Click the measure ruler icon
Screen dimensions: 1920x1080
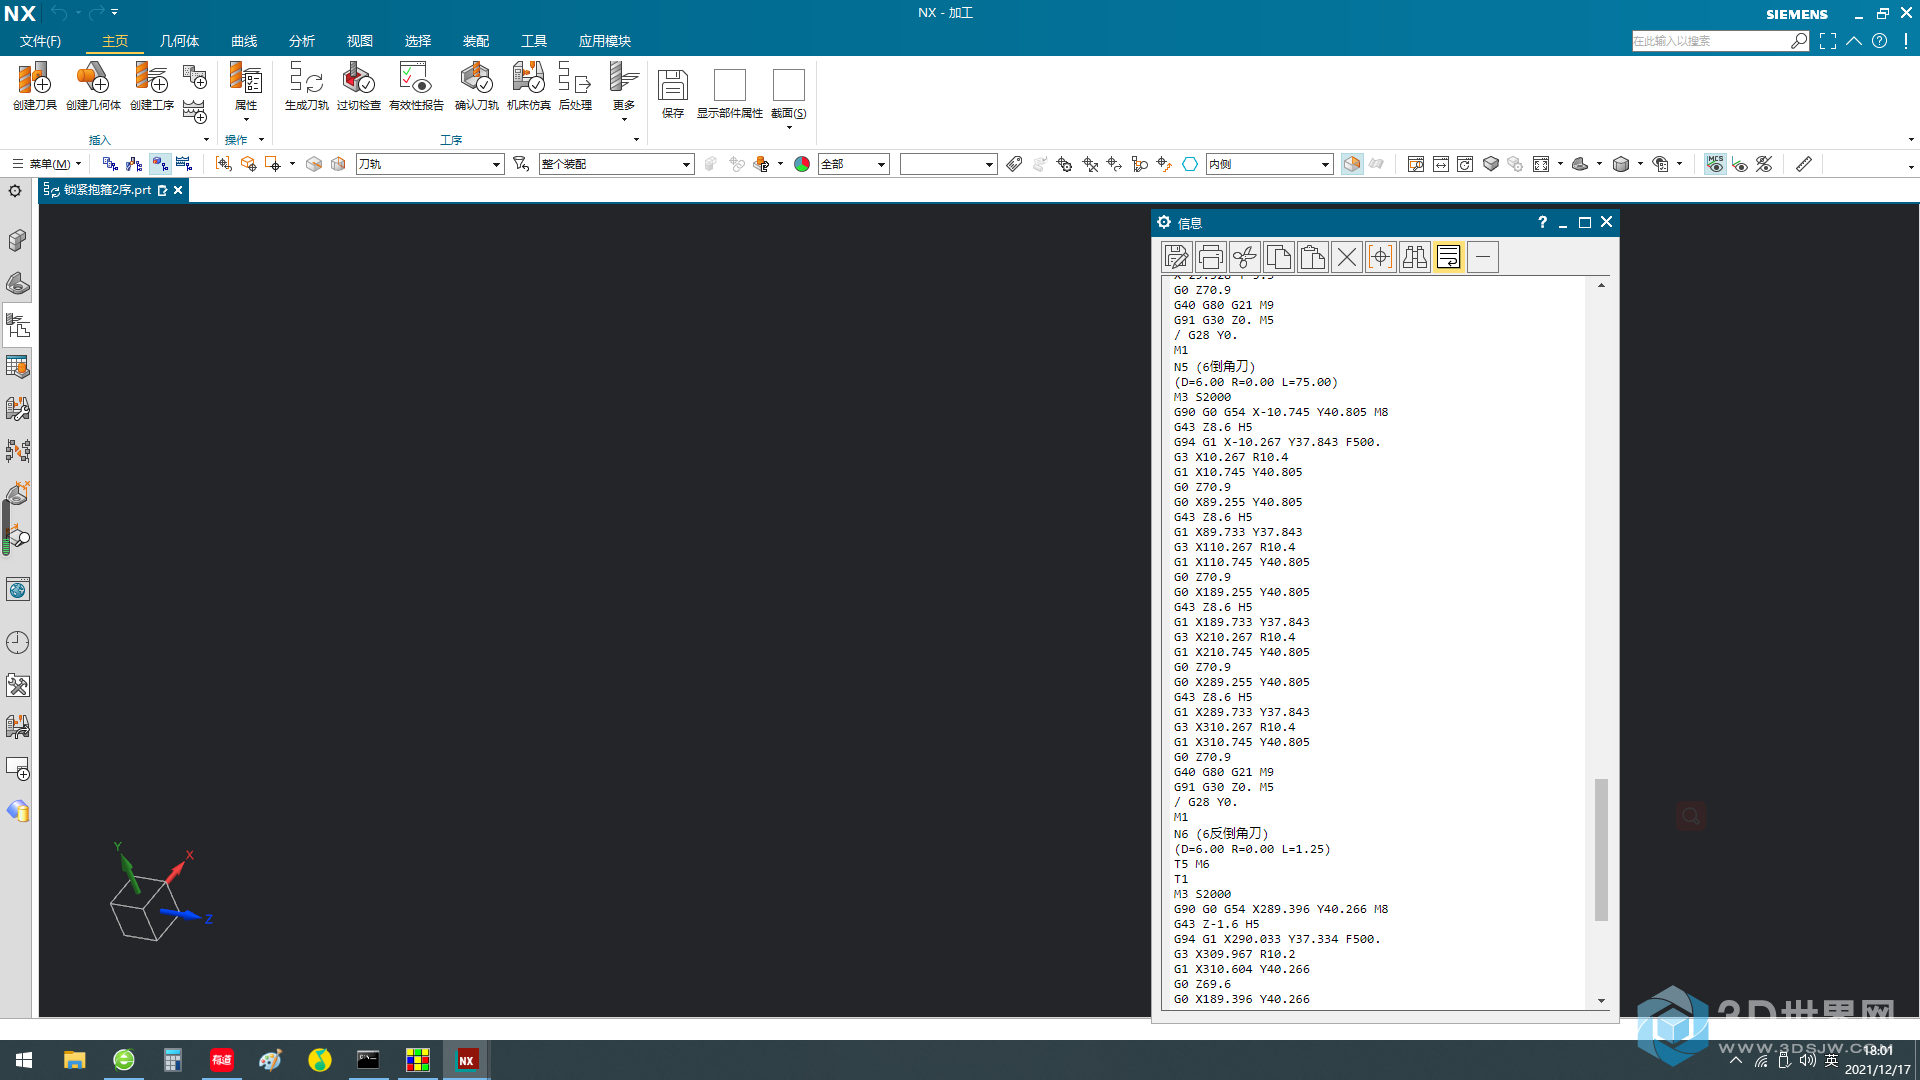click(x=1804, y=164)
